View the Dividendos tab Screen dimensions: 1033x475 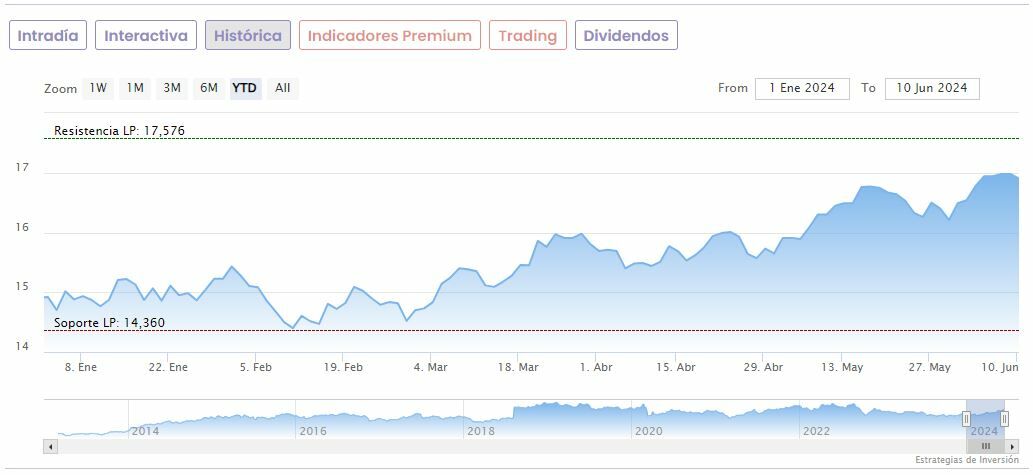tap(626, 36)
